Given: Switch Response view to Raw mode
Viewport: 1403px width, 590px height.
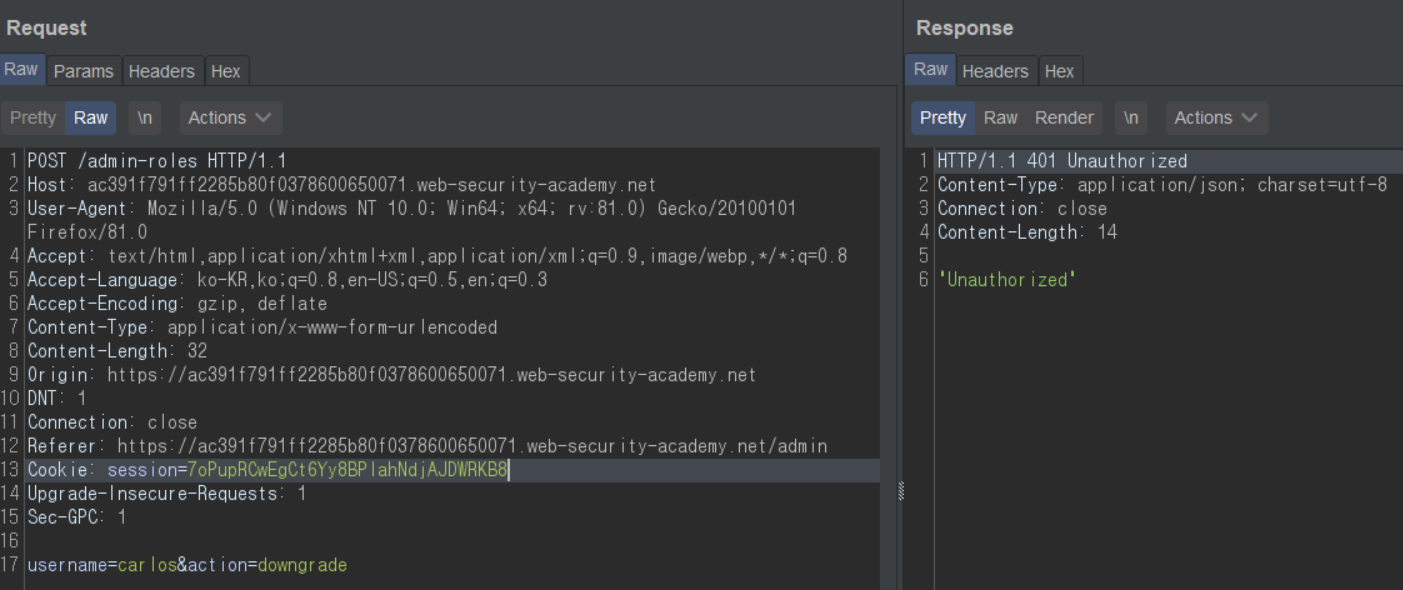Looking at the screenshot, I should click(1000, 118).
